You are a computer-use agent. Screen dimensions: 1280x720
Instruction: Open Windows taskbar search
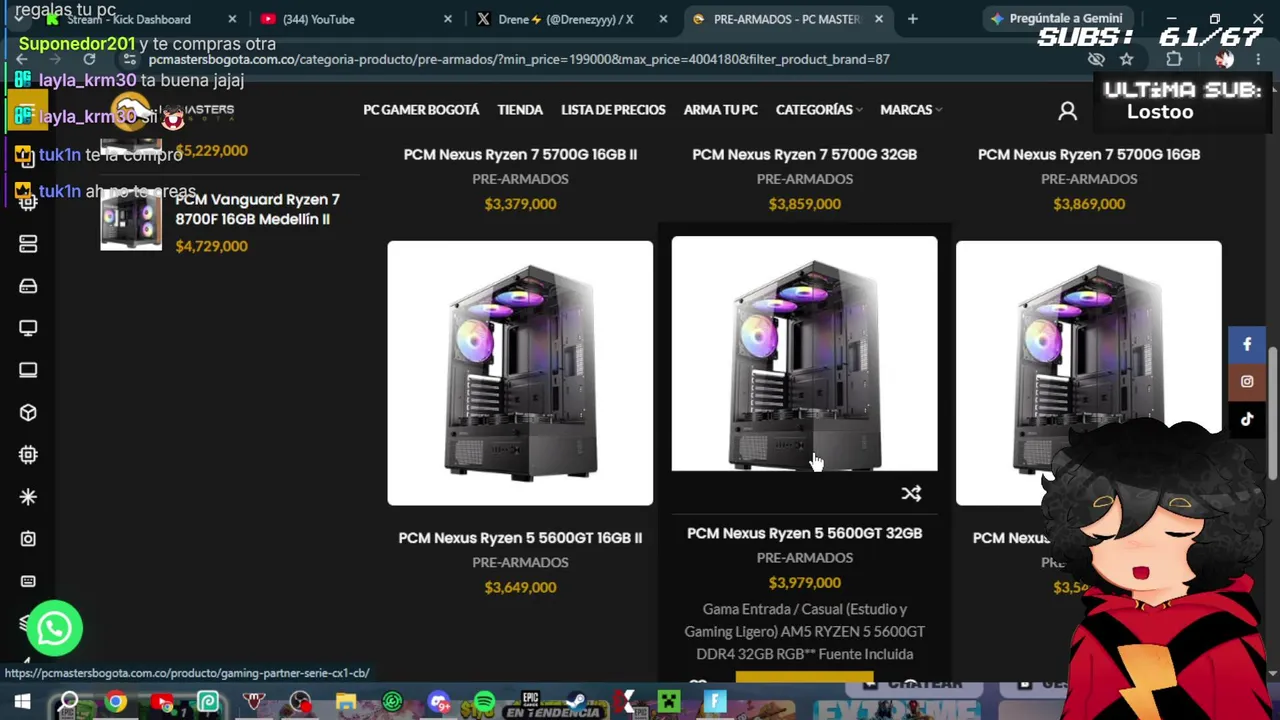[x=69, y=702]
